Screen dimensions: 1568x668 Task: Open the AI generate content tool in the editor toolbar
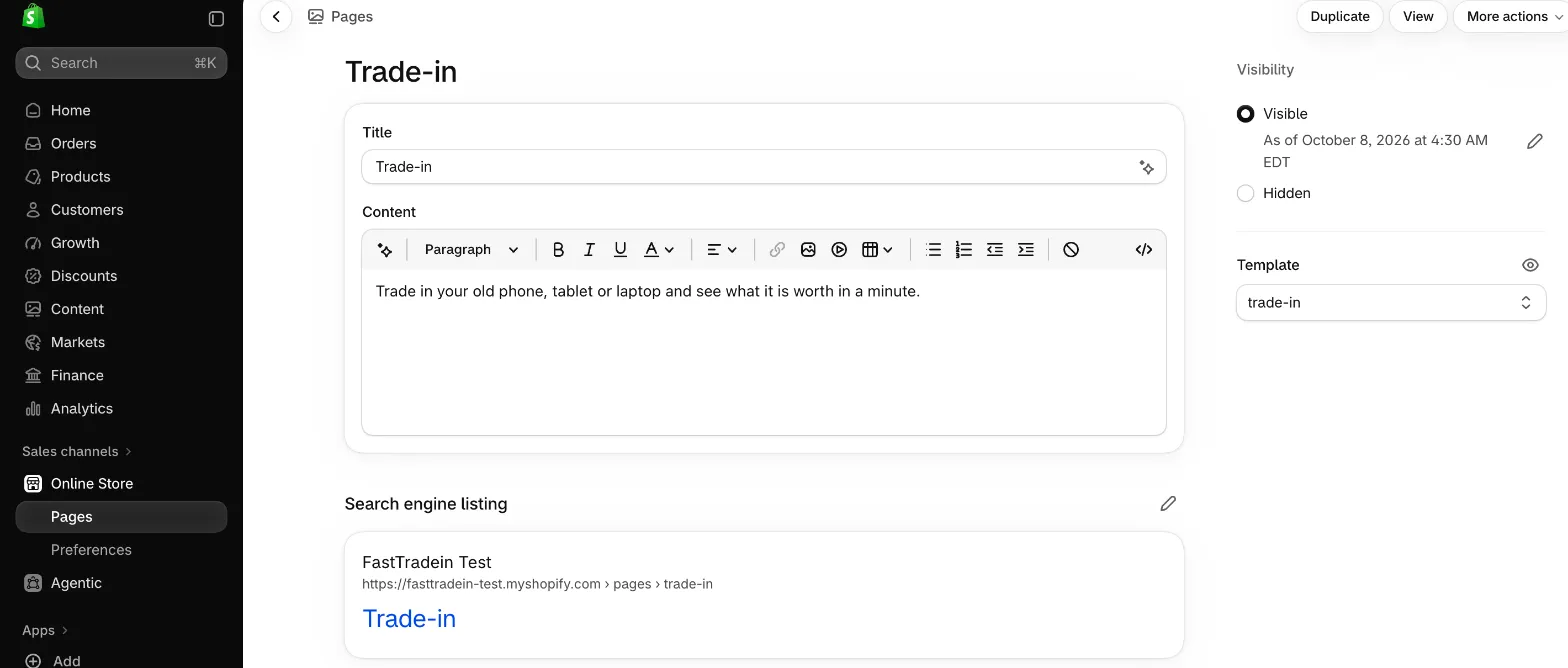pyautogui.click(x=385, y=250)
